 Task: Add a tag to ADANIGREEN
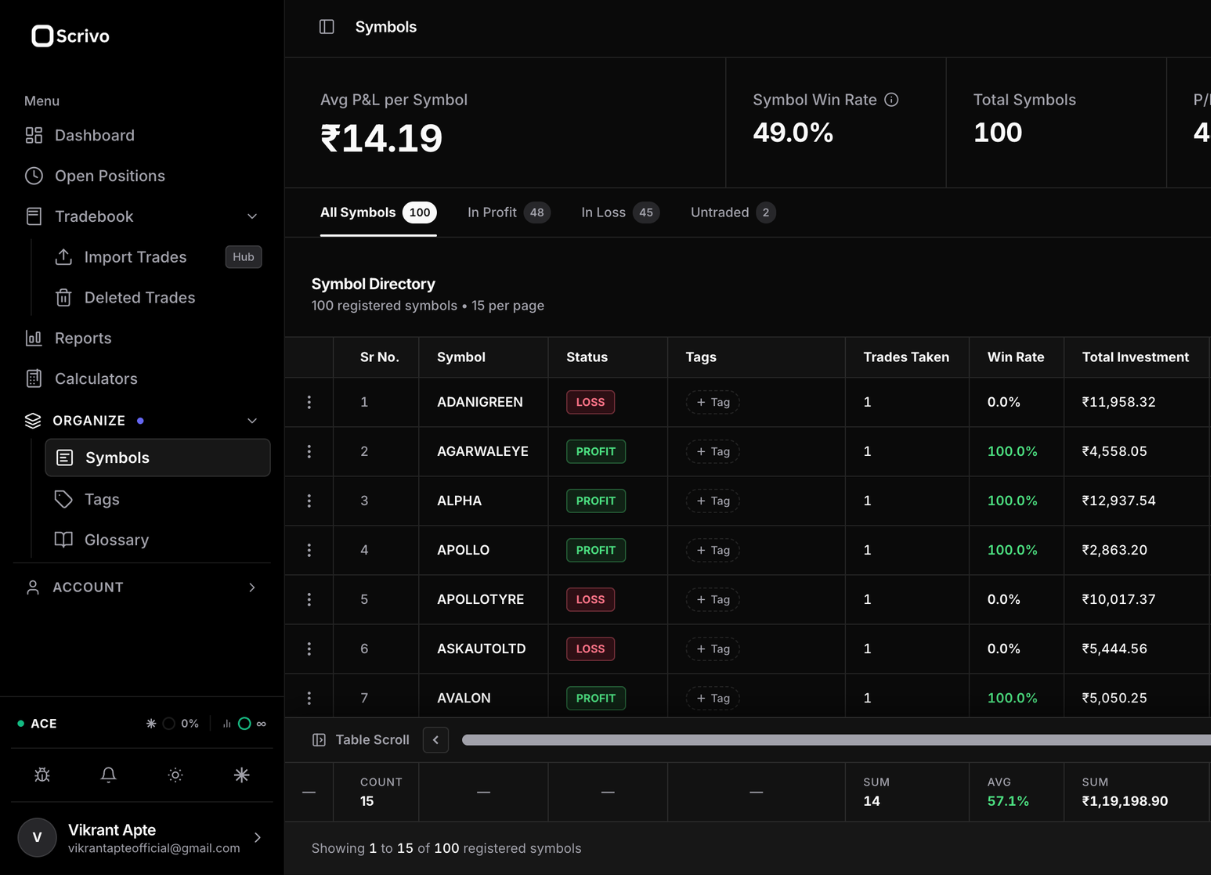click(713, 402)
